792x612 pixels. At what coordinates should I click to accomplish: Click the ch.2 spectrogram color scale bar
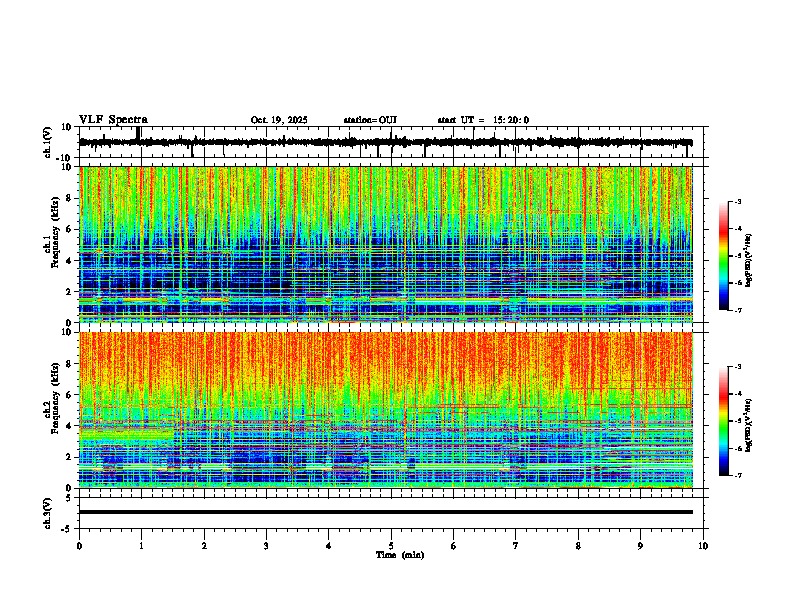[x=724, y=421]
